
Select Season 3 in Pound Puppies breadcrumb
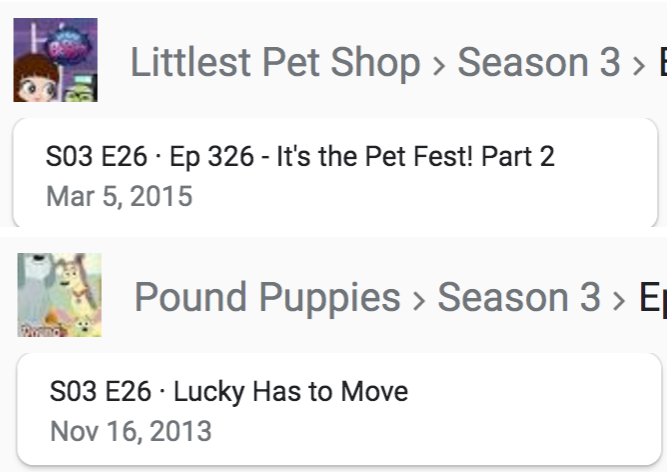[519, 297]
